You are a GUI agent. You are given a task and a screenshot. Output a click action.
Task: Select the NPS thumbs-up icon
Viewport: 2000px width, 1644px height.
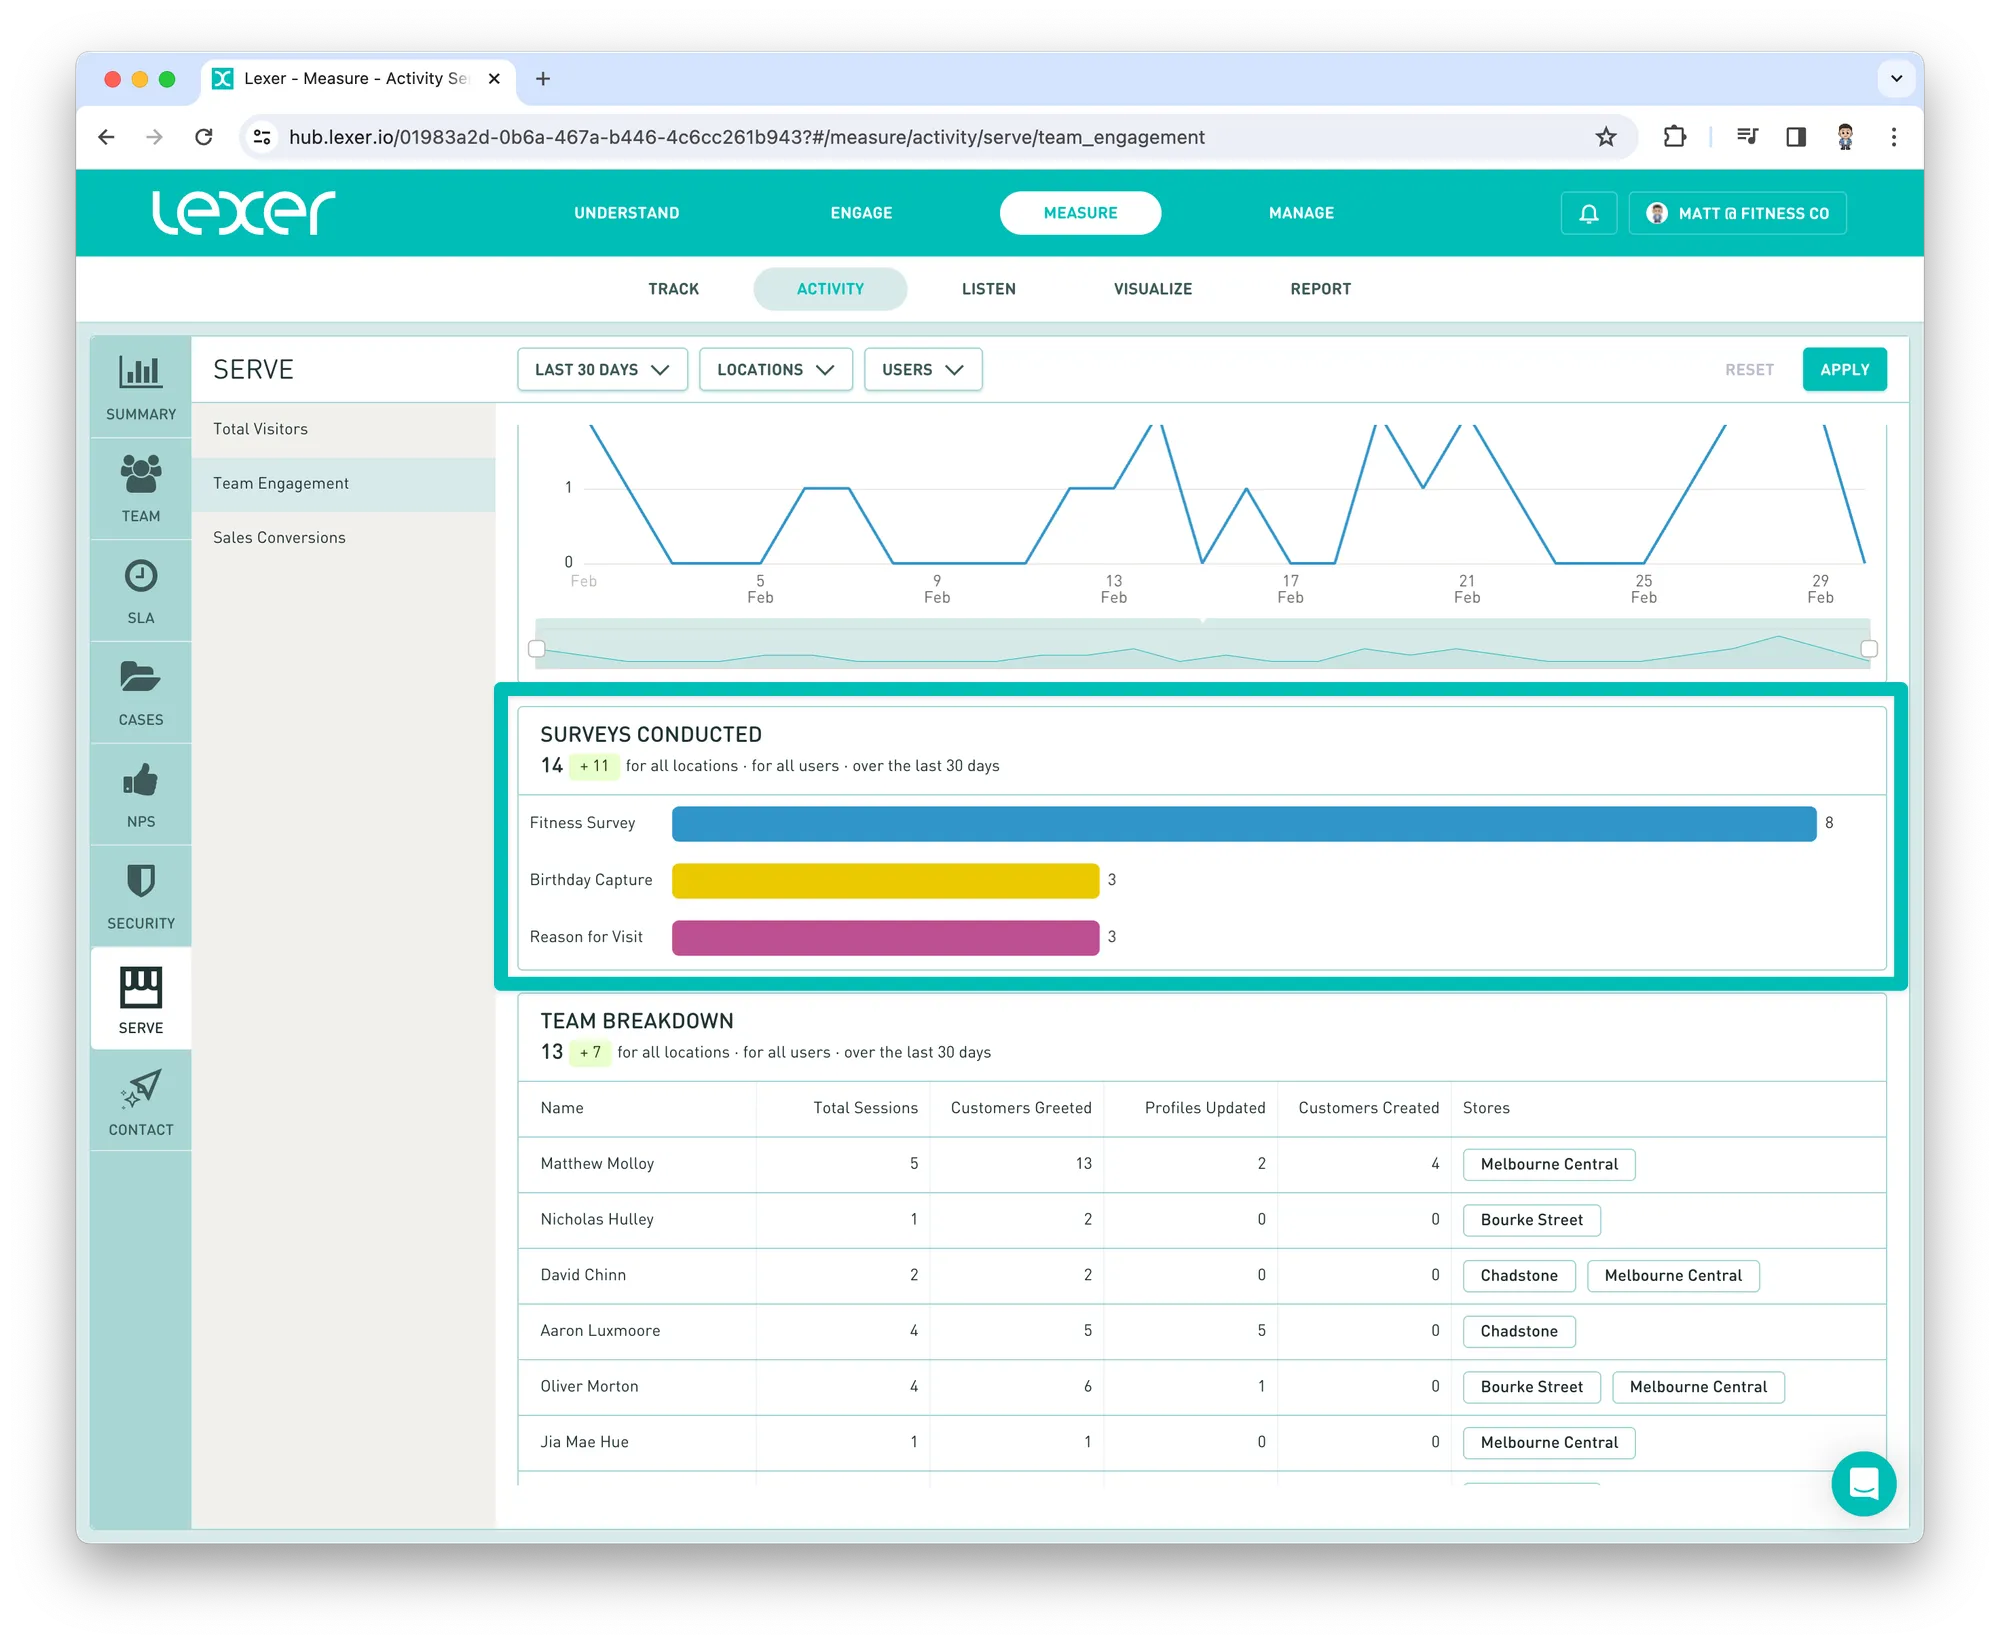[140, 780]
